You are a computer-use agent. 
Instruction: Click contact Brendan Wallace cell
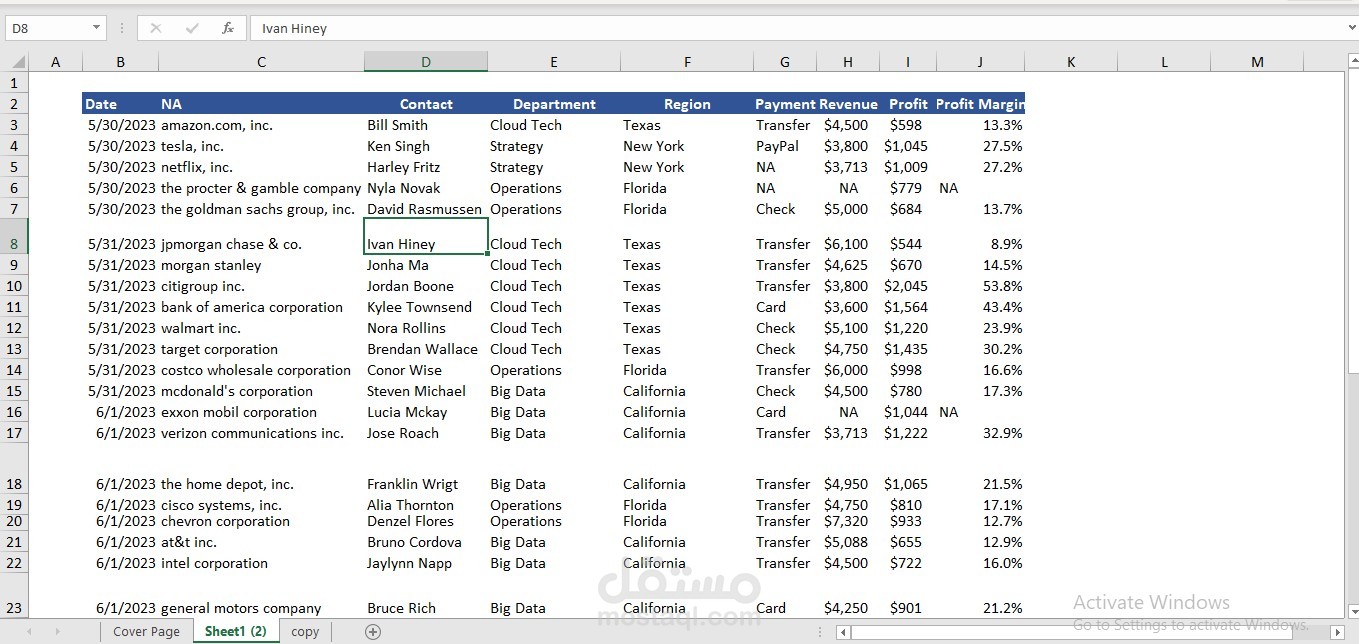[x=426, y=349]
